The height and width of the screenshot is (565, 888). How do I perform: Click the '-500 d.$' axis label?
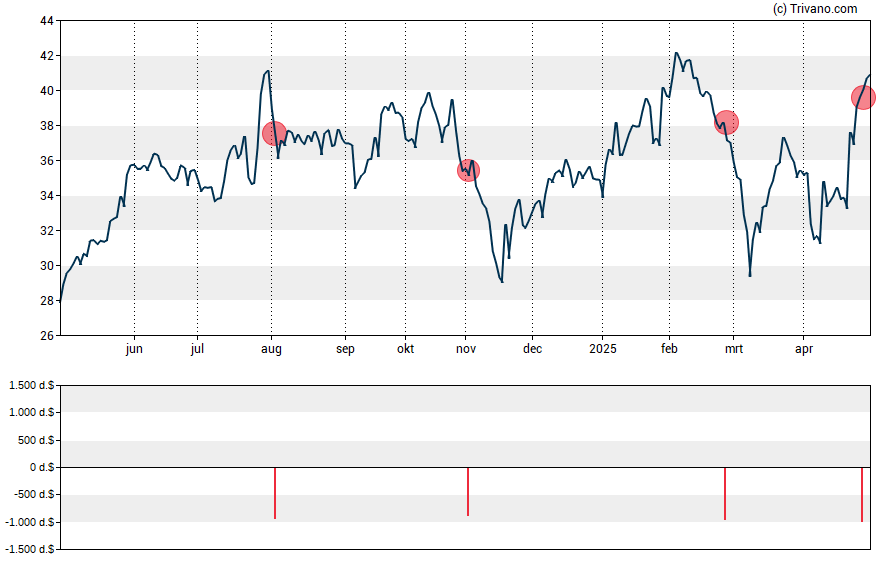(x=34, y=494)
